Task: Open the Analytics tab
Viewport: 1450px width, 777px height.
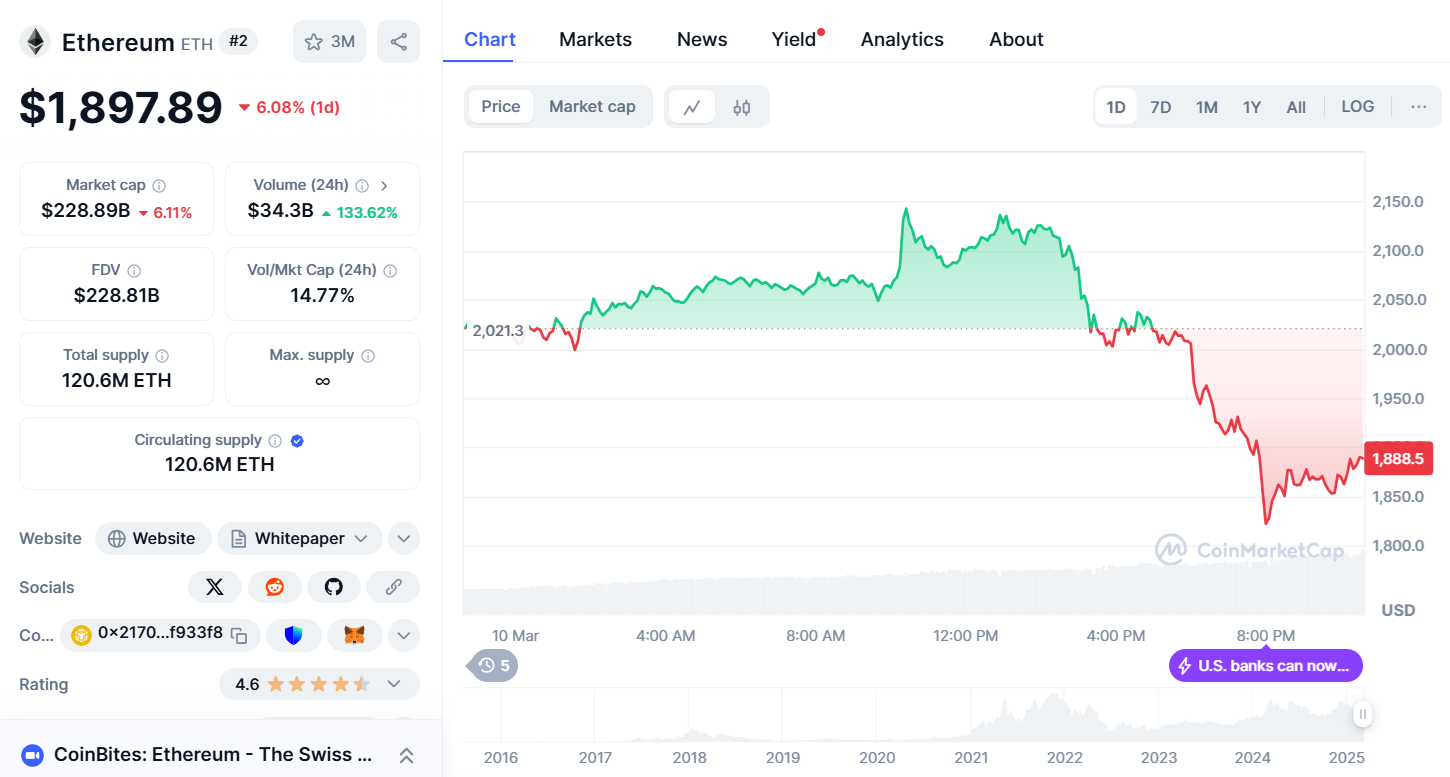Action: 902,39
